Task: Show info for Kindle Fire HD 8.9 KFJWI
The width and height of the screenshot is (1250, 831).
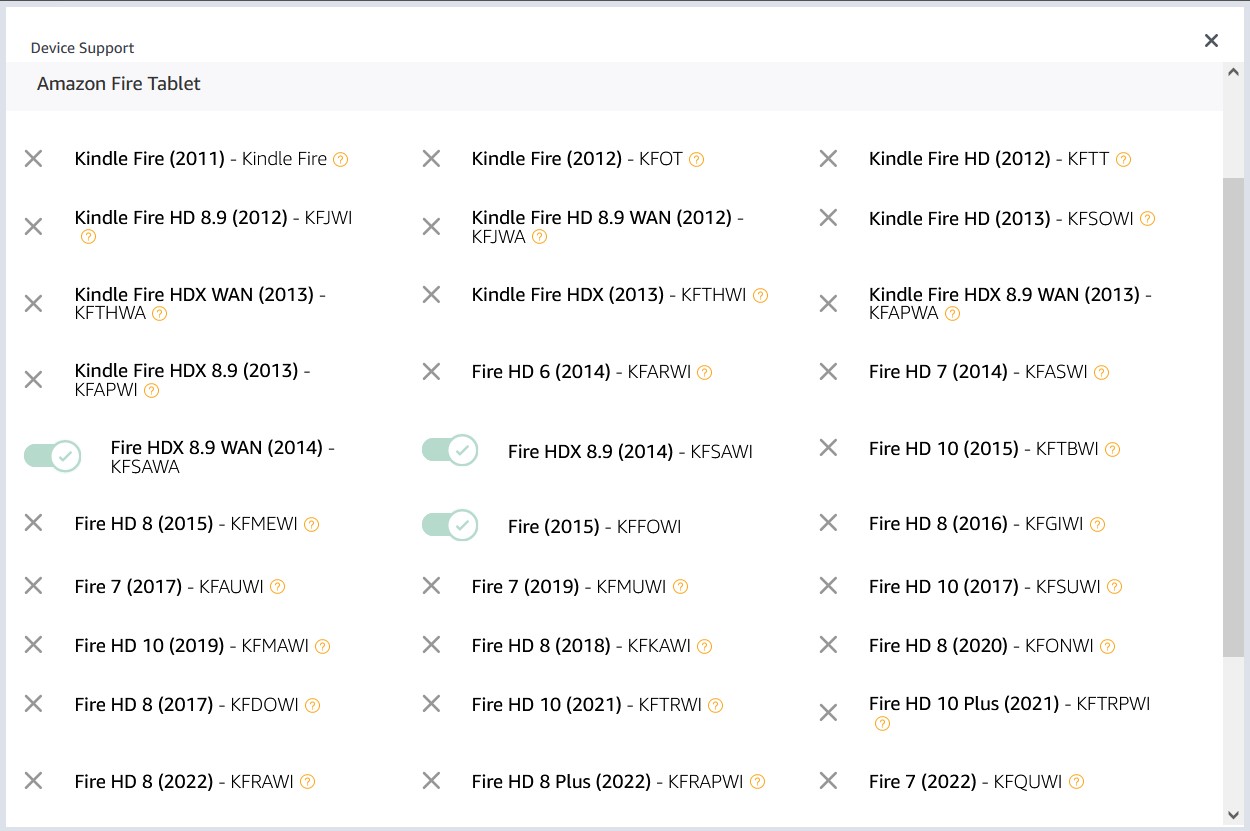Action: 88,237
